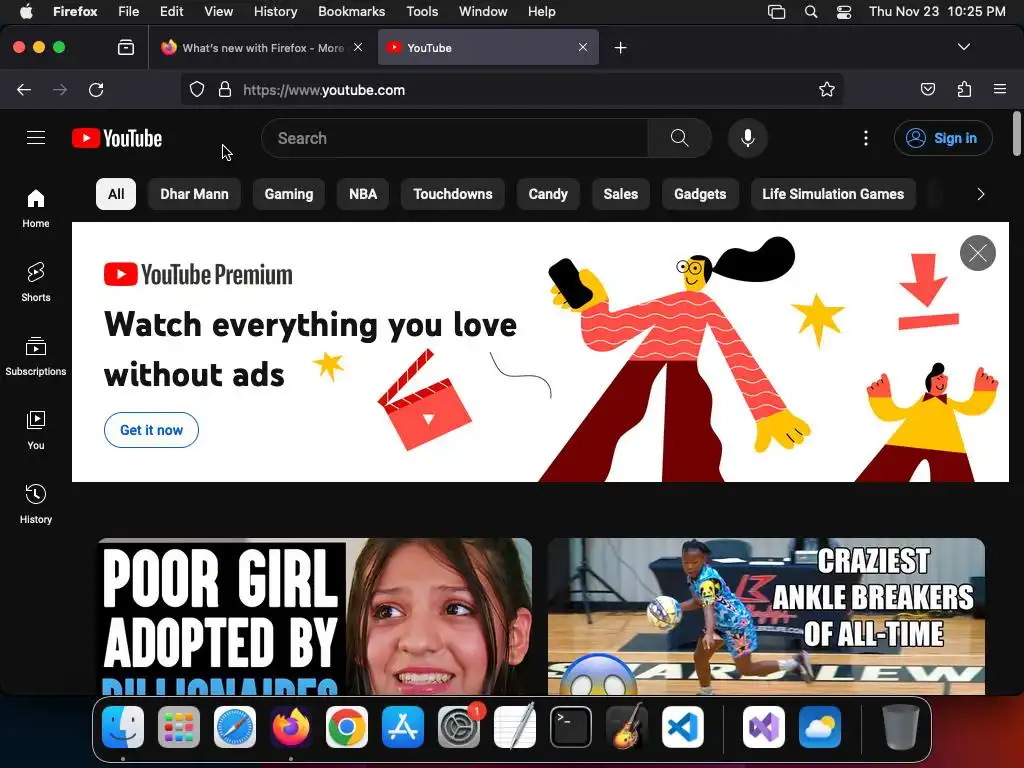Click Get it now button
Screen dimensions: 1024x768
(152, 430)
